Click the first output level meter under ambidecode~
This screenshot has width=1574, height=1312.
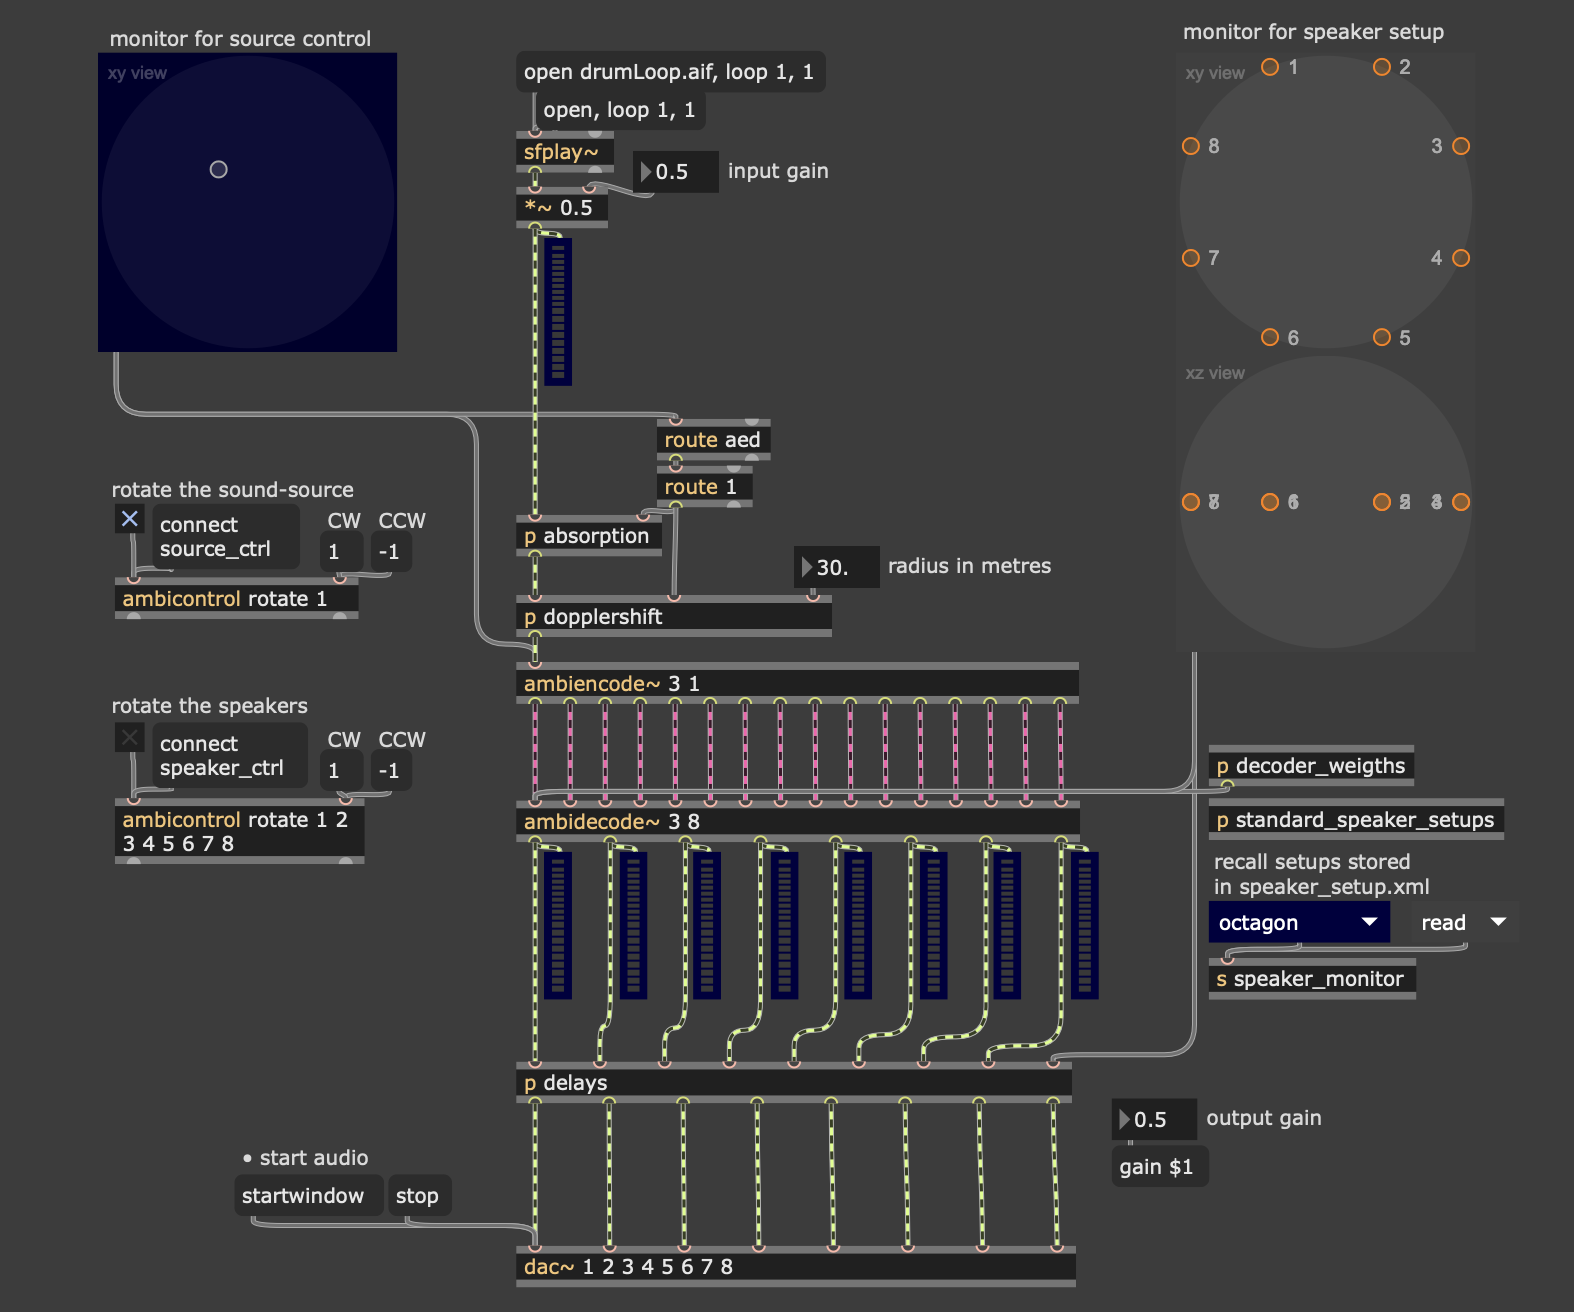tap(558, 925)
